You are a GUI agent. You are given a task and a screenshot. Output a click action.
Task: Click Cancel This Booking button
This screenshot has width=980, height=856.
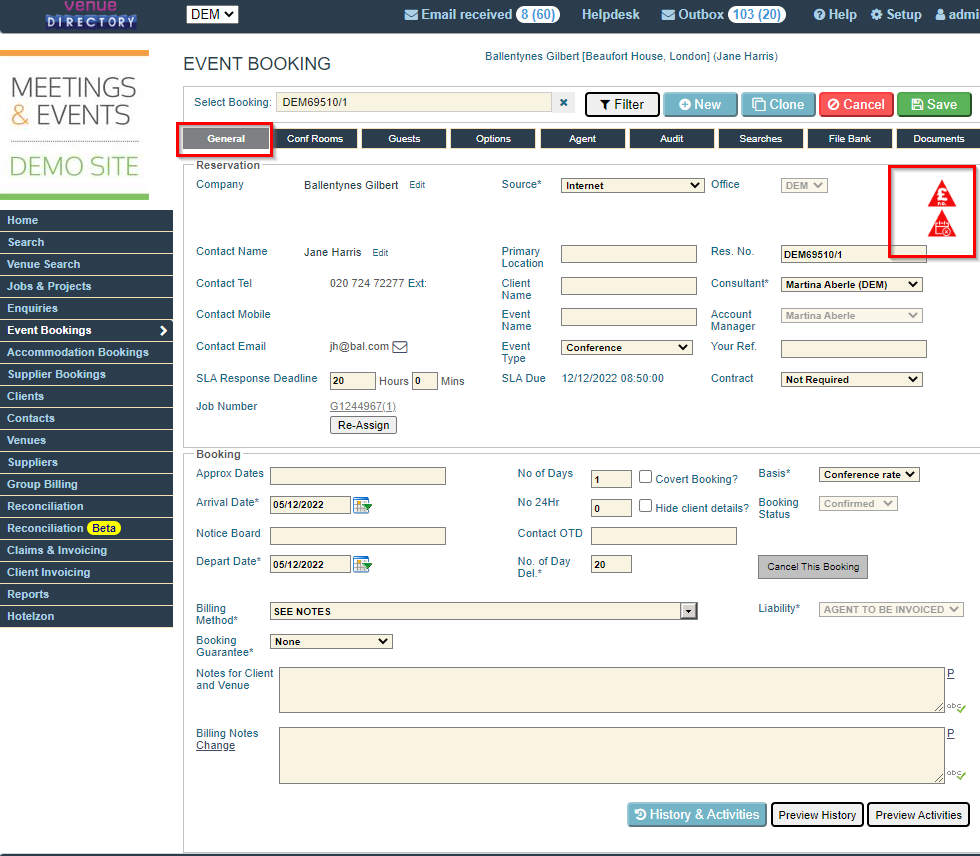click(812, 567)
